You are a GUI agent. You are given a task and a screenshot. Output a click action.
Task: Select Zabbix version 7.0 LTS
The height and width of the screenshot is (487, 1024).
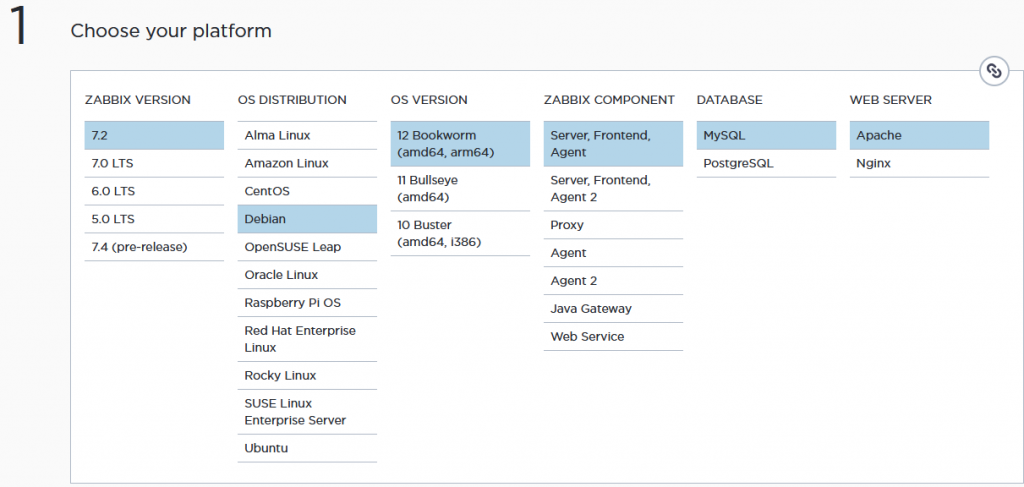coord(154,163)
